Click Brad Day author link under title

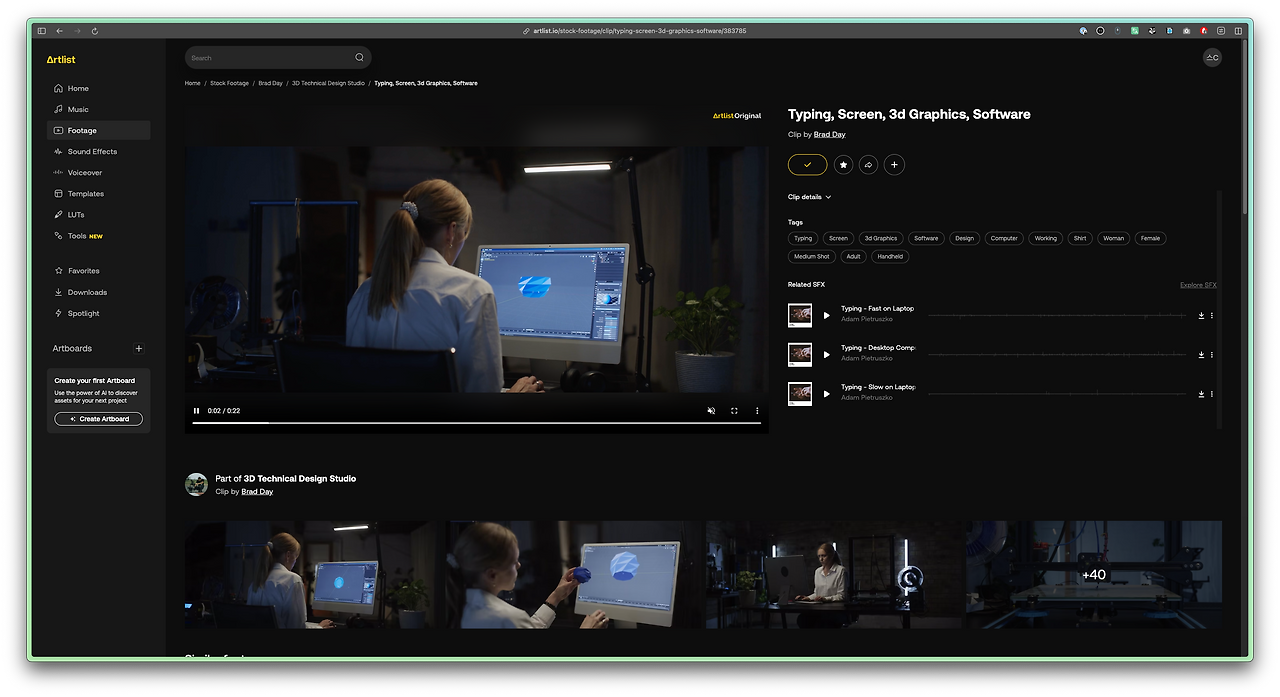[x=830, y=134]
